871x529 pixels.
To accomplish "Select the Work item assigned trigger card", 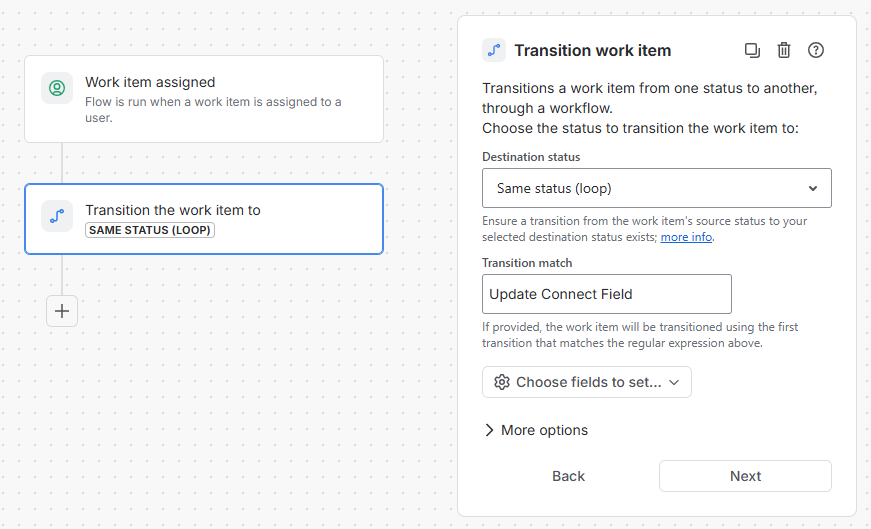I will click(x=204, y=99).
